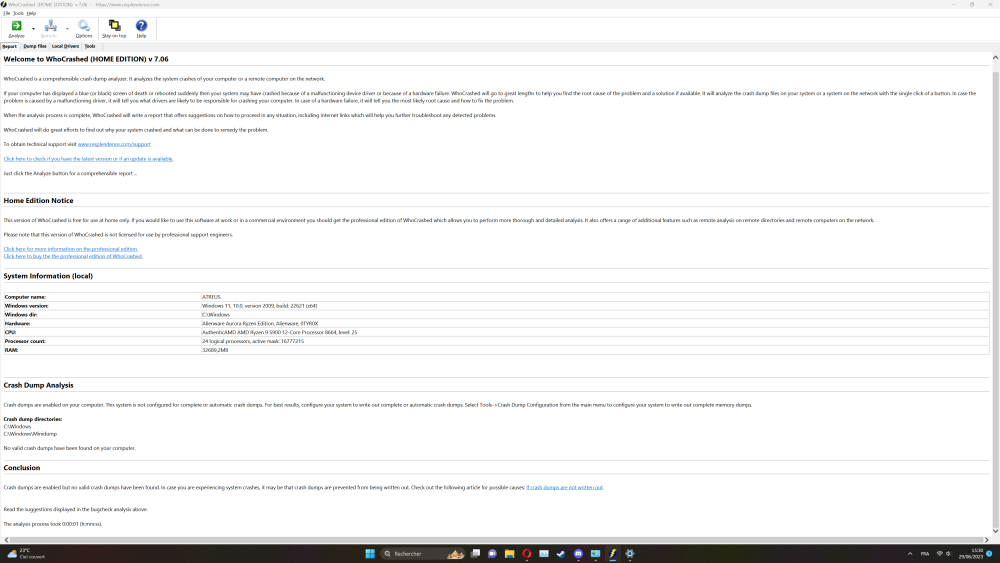Click the Home Edition Notice heading
The width and height of the screenshot is (1000, 563).
click(x=38, y=200)
